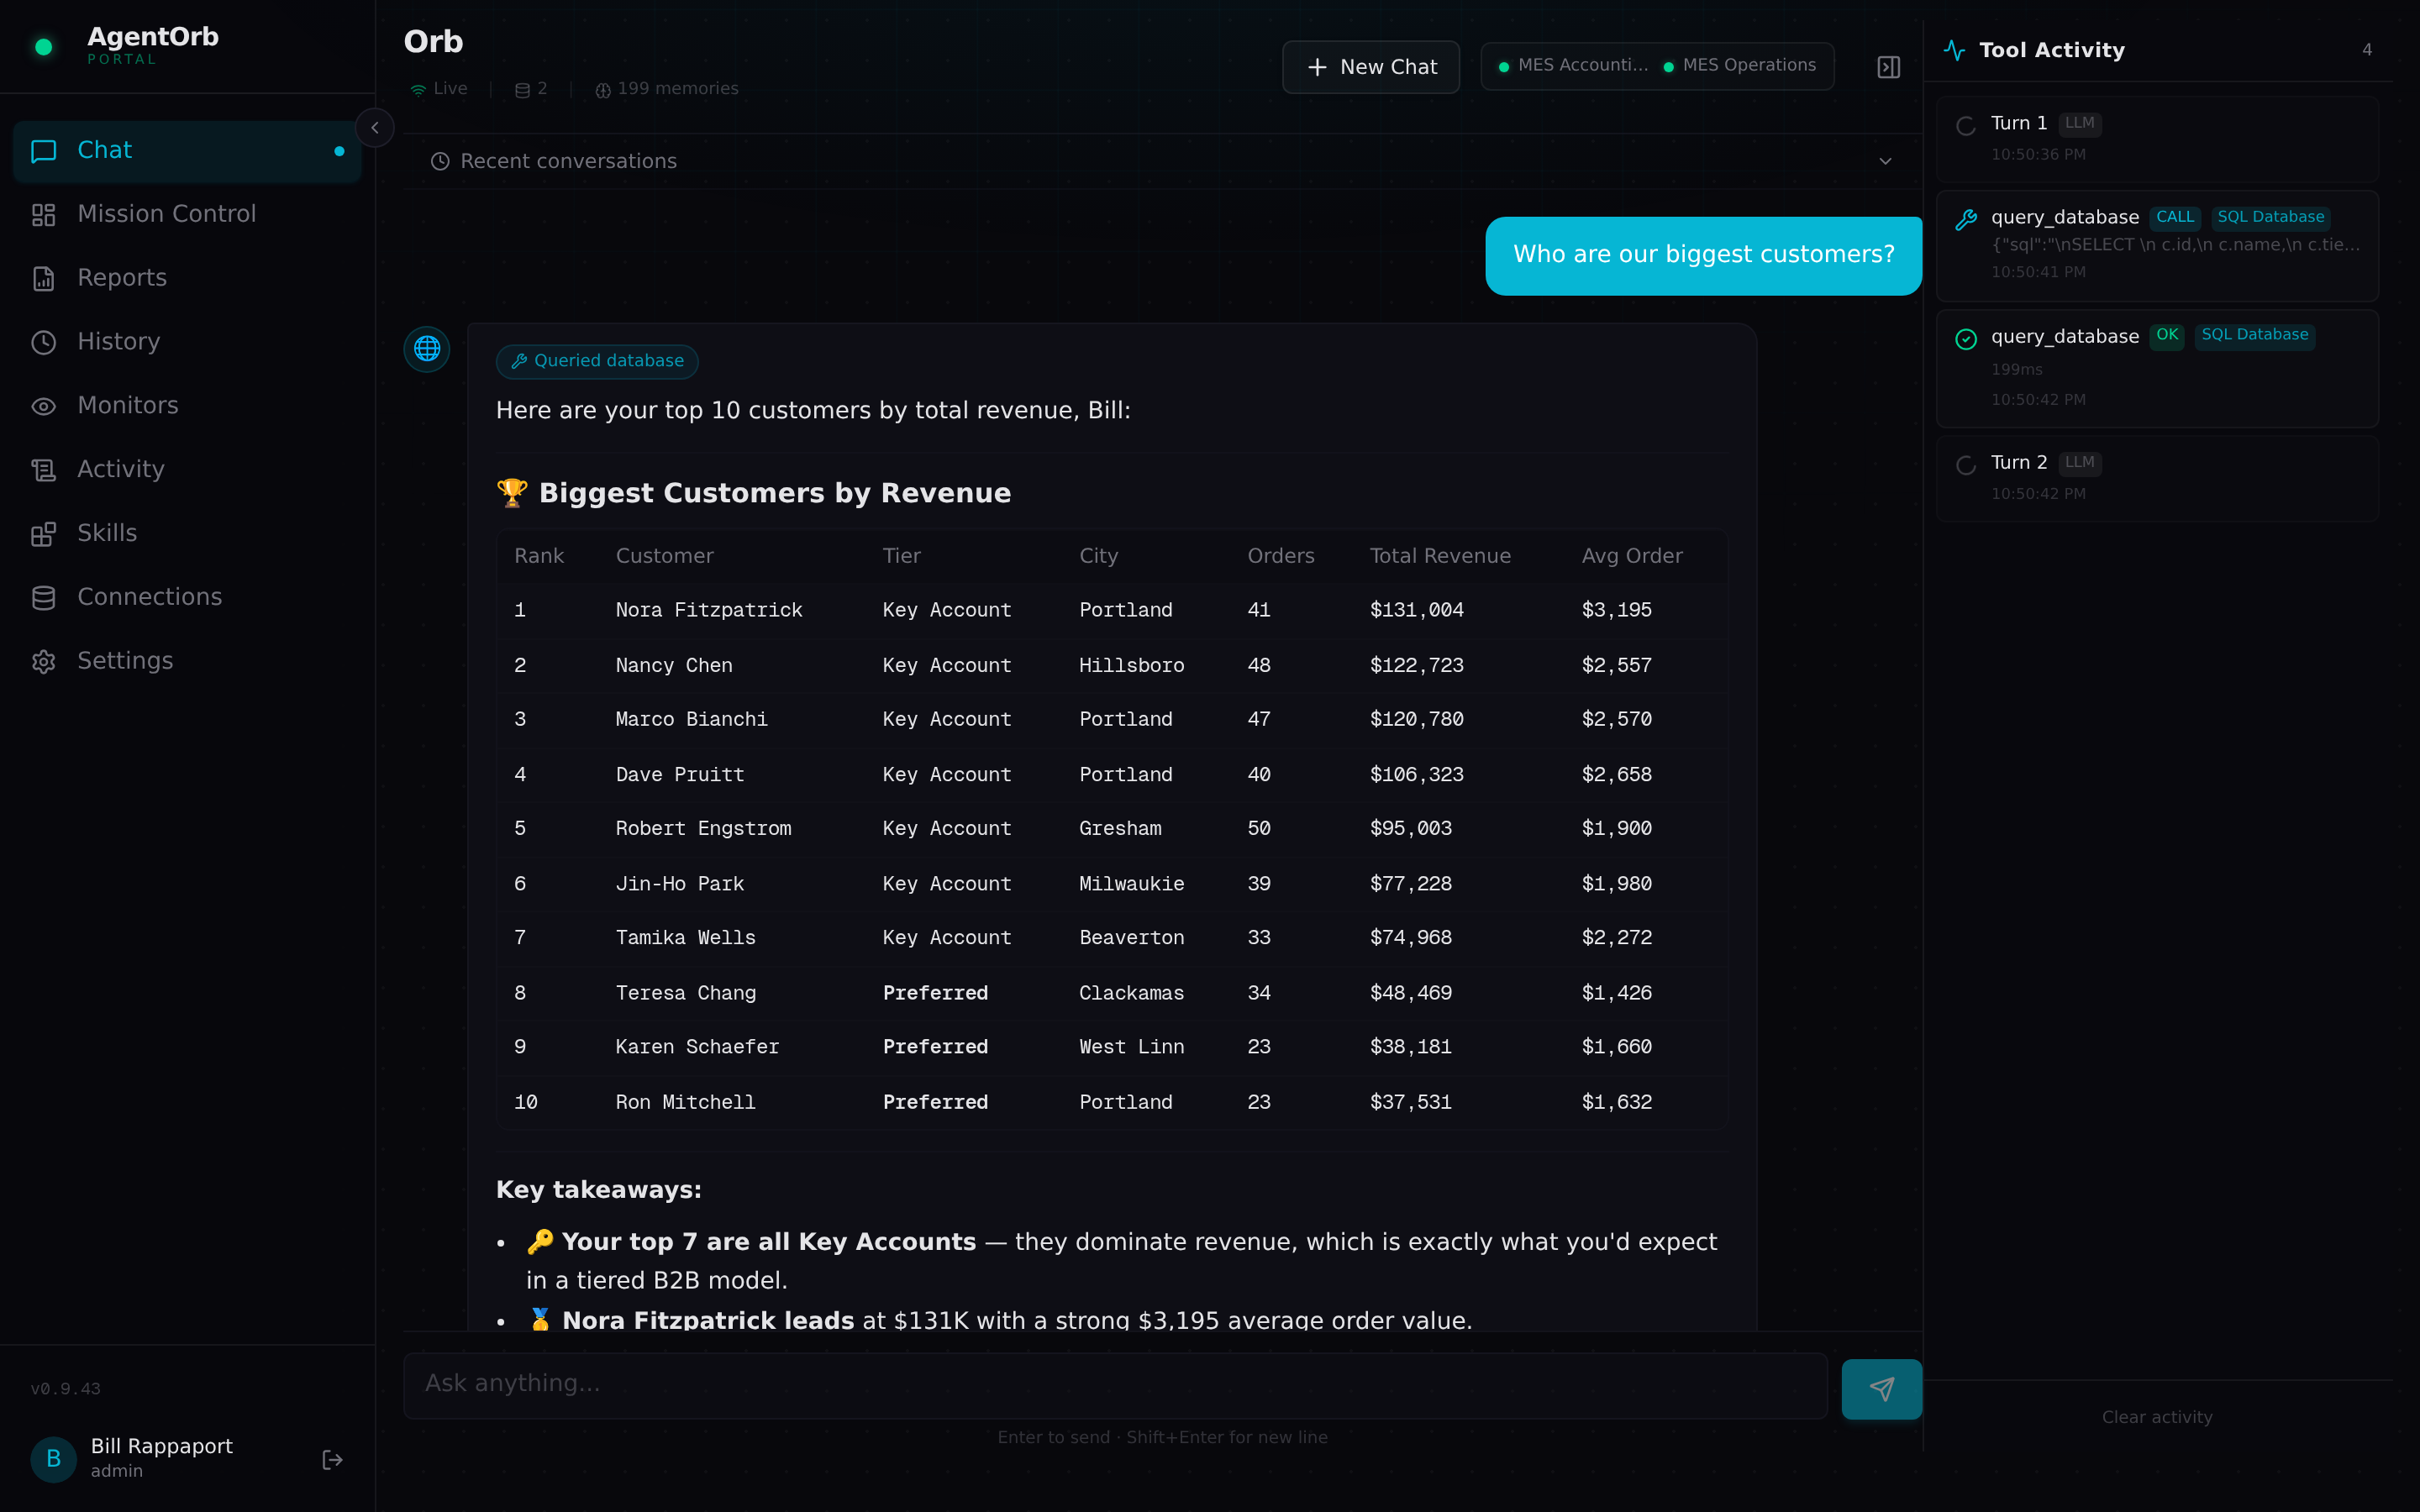Select Ron Mitchell customer cell

pos(685,1102)
